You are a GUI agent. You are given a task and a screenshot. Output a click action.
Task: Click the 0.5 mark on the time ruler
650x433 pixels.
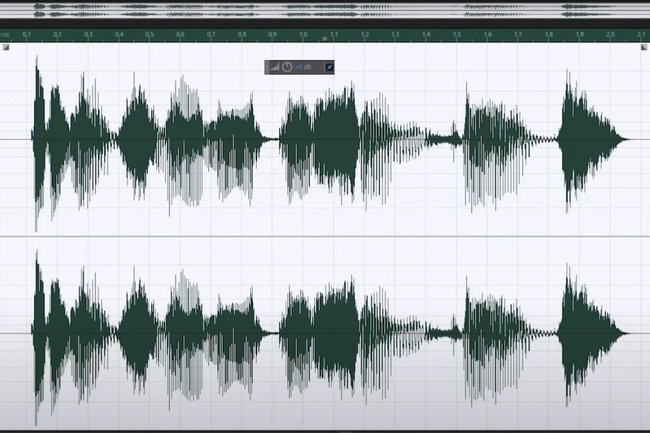click(149, 34)
